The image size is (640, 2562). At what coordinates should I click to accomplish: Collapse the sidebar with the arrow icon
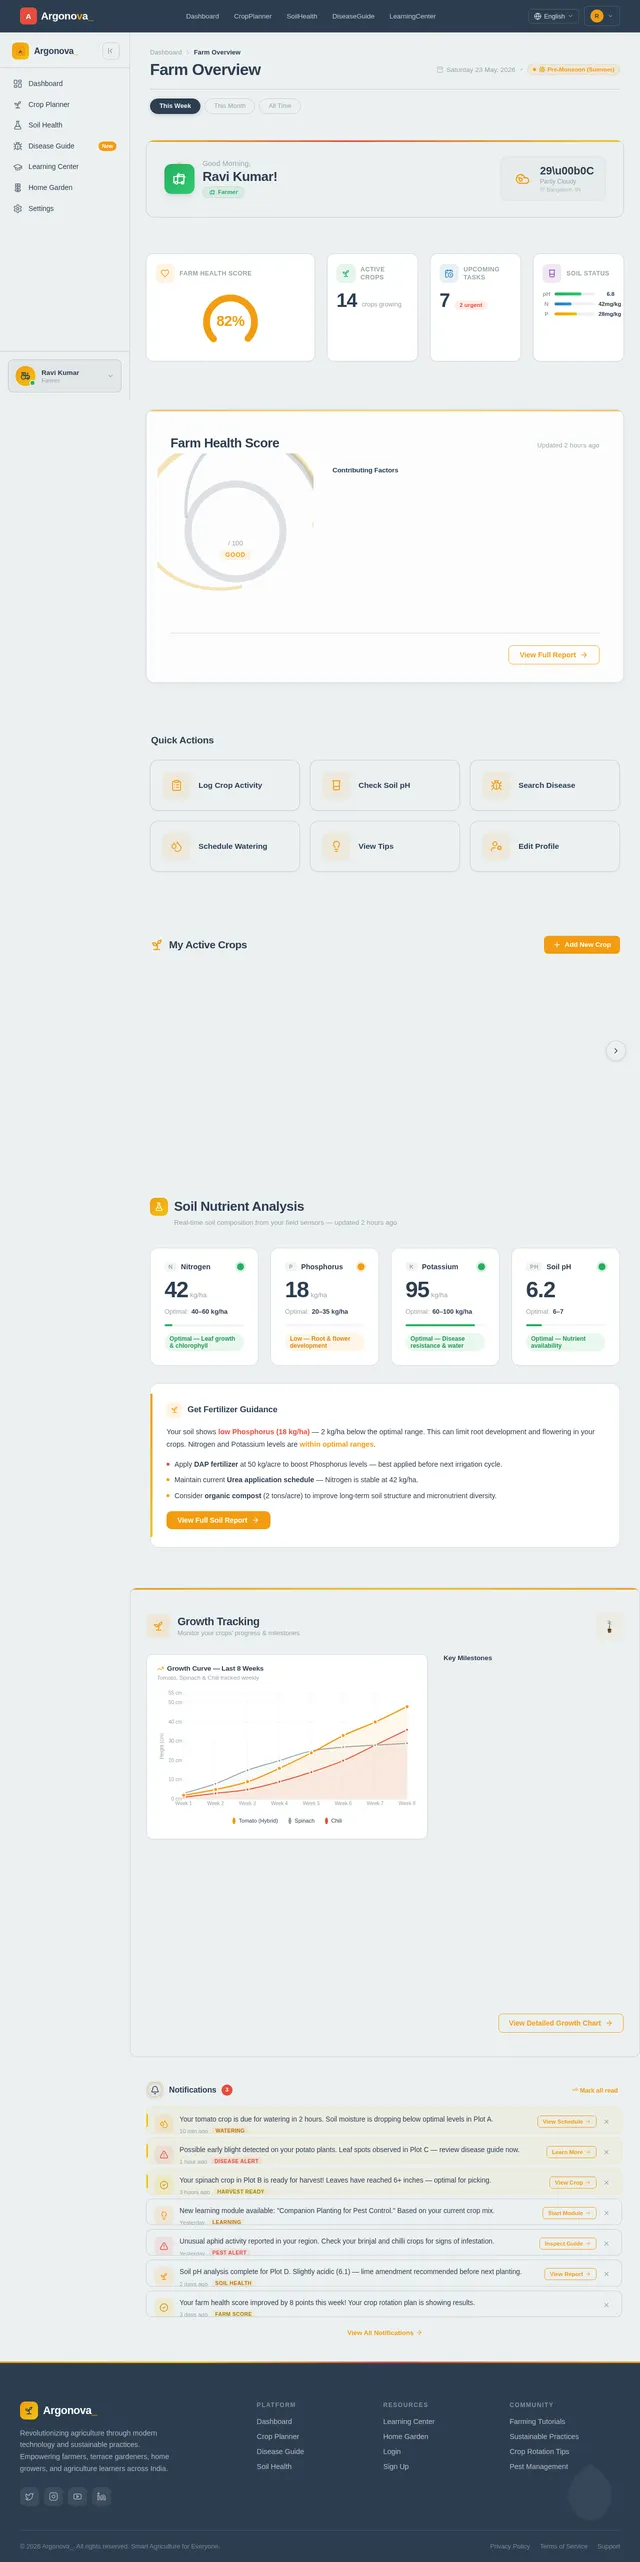click(110, 51)
